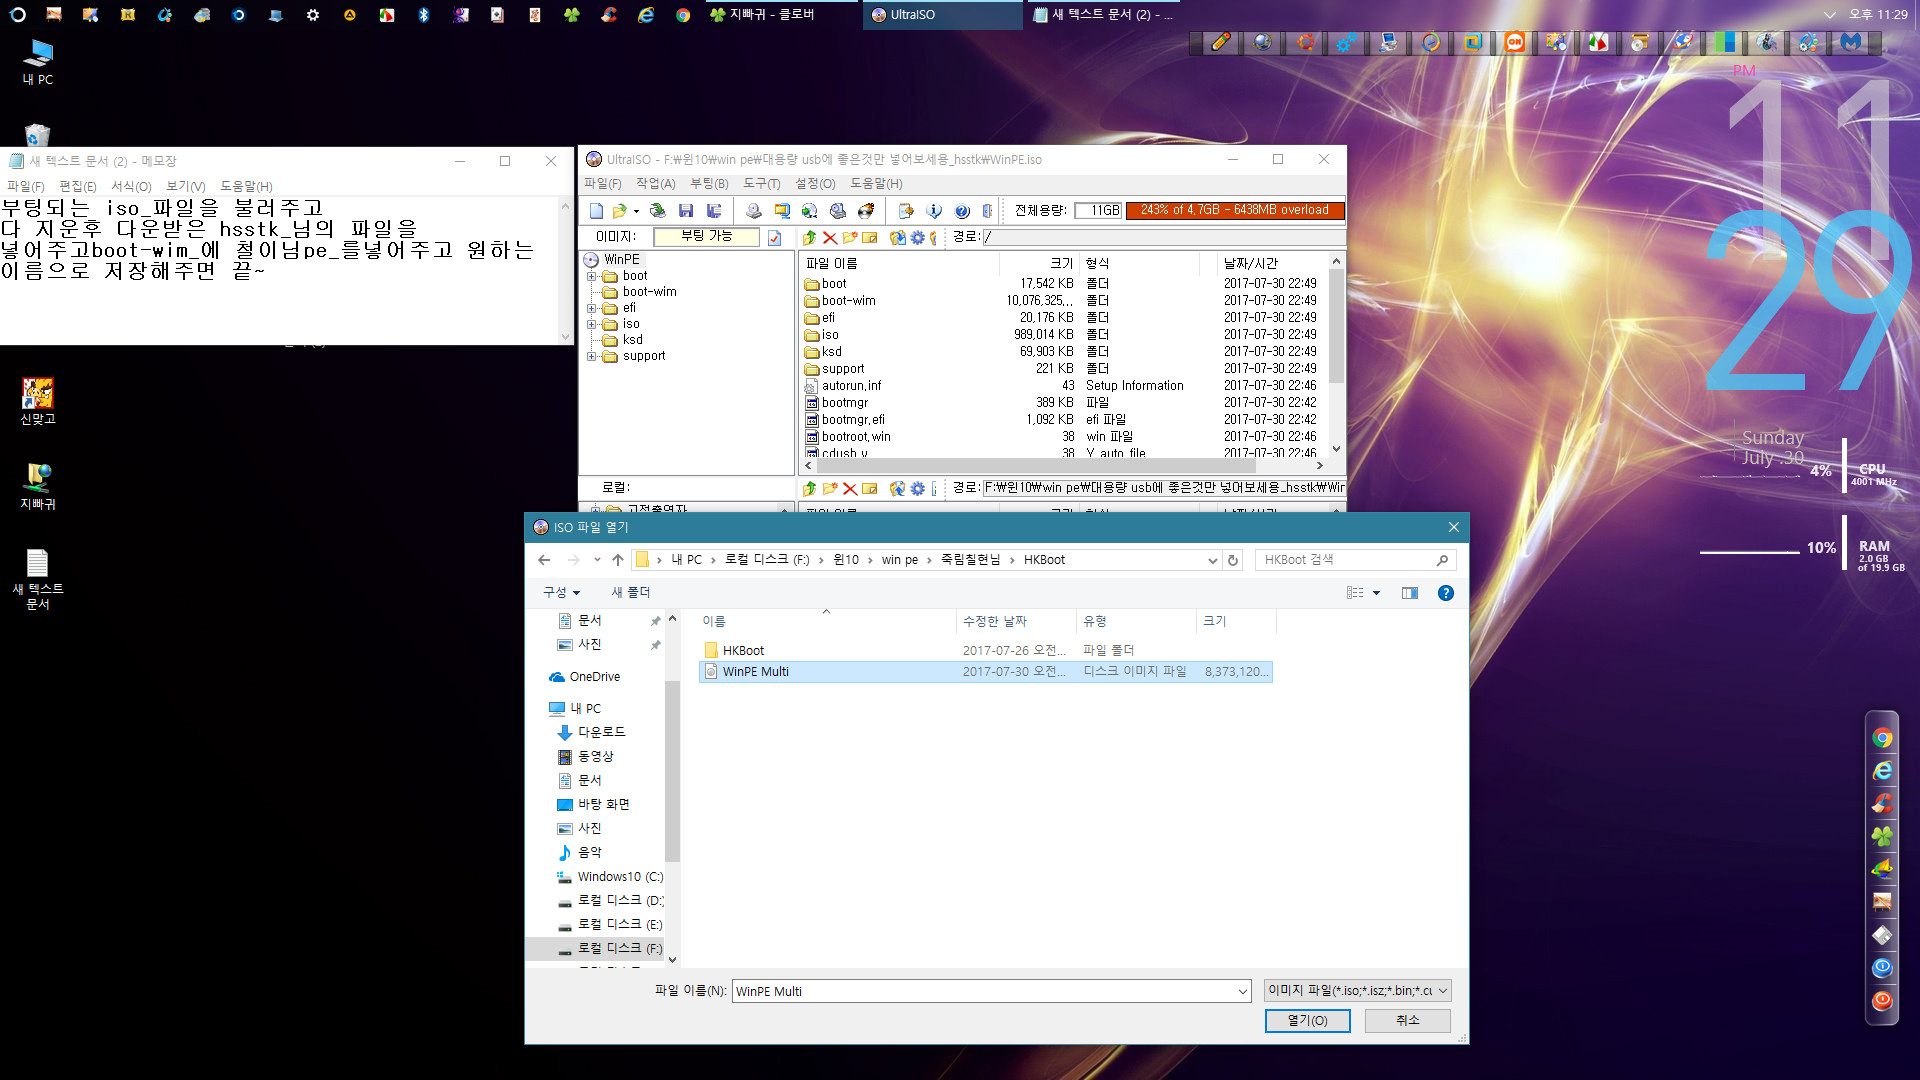Image resolution: width=1920 pixels, height=1080 pixels.
Task: Toggle the bootable image checkbox icon next to 부팅 가능
Action: point(774,237)
